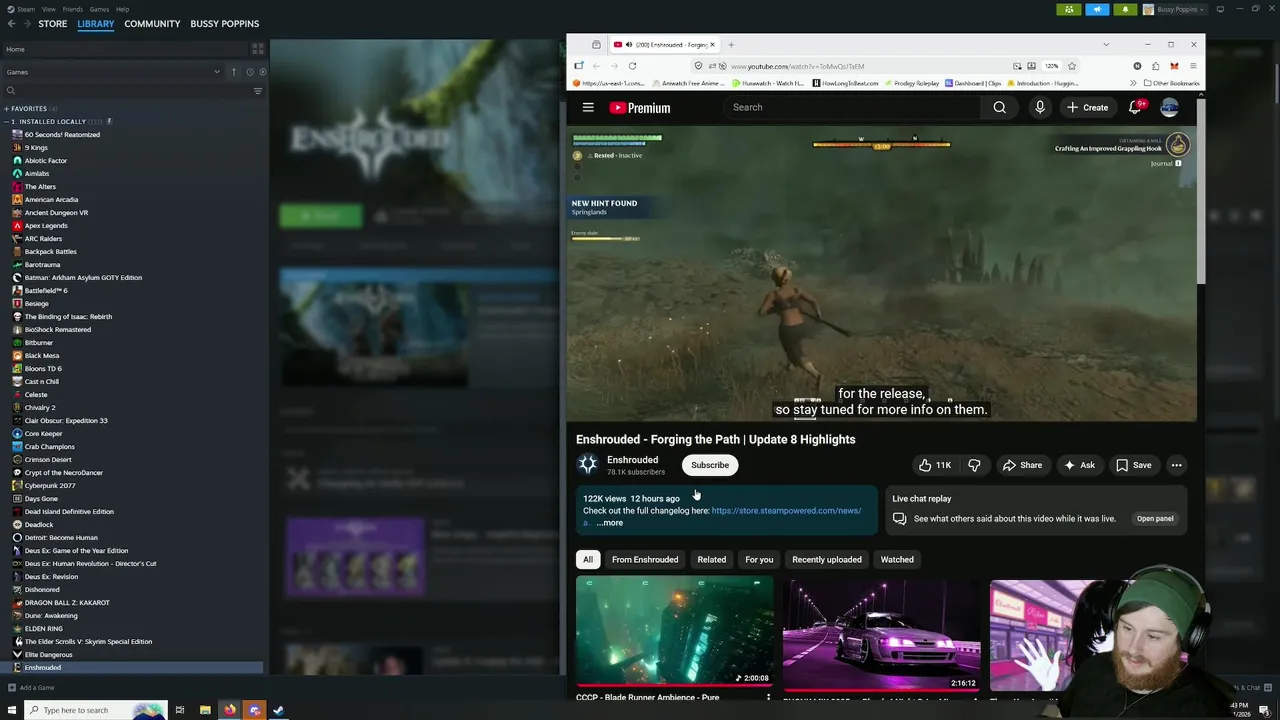Click 120% zoom level indicator in address bar
Screen dimensions: 1280x720
point(1051,66)
